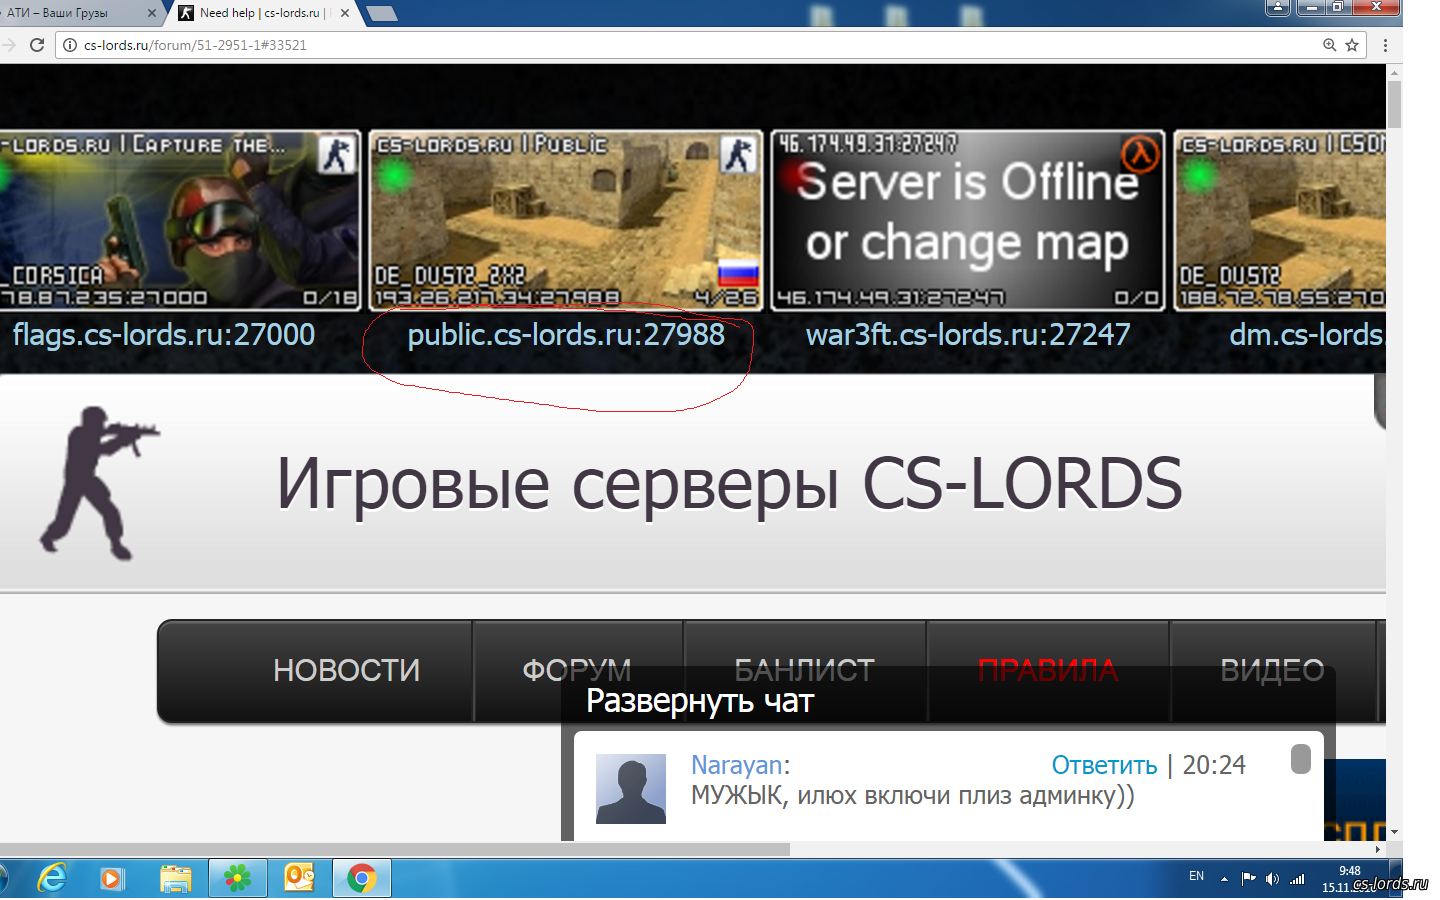Click the flags.cs-lords.ru:27000 link
Viewport: 1440px width, 900px height.
click(163, 334)
